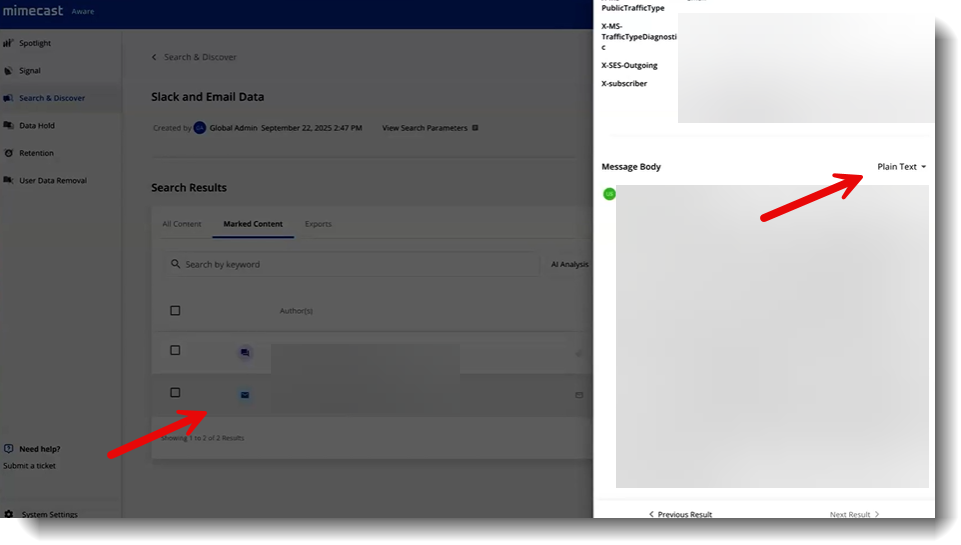Click the green avatar in Message Body

pos(609,194)
